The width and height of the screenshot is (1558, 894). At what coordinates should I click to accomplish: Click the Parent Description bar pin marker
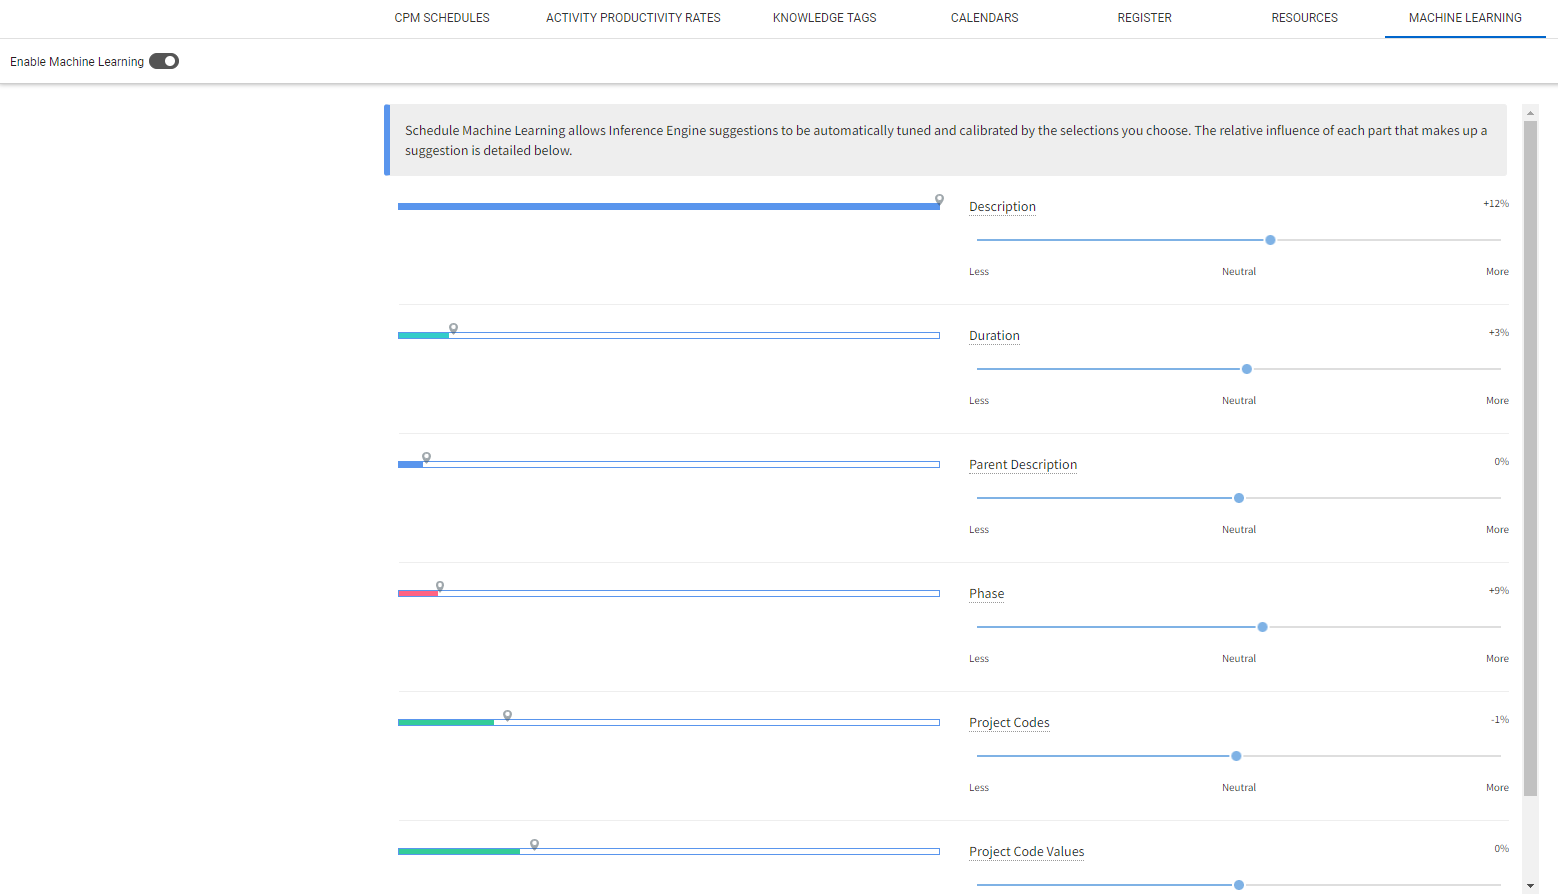pyautogui.click(x=426, y=457)
